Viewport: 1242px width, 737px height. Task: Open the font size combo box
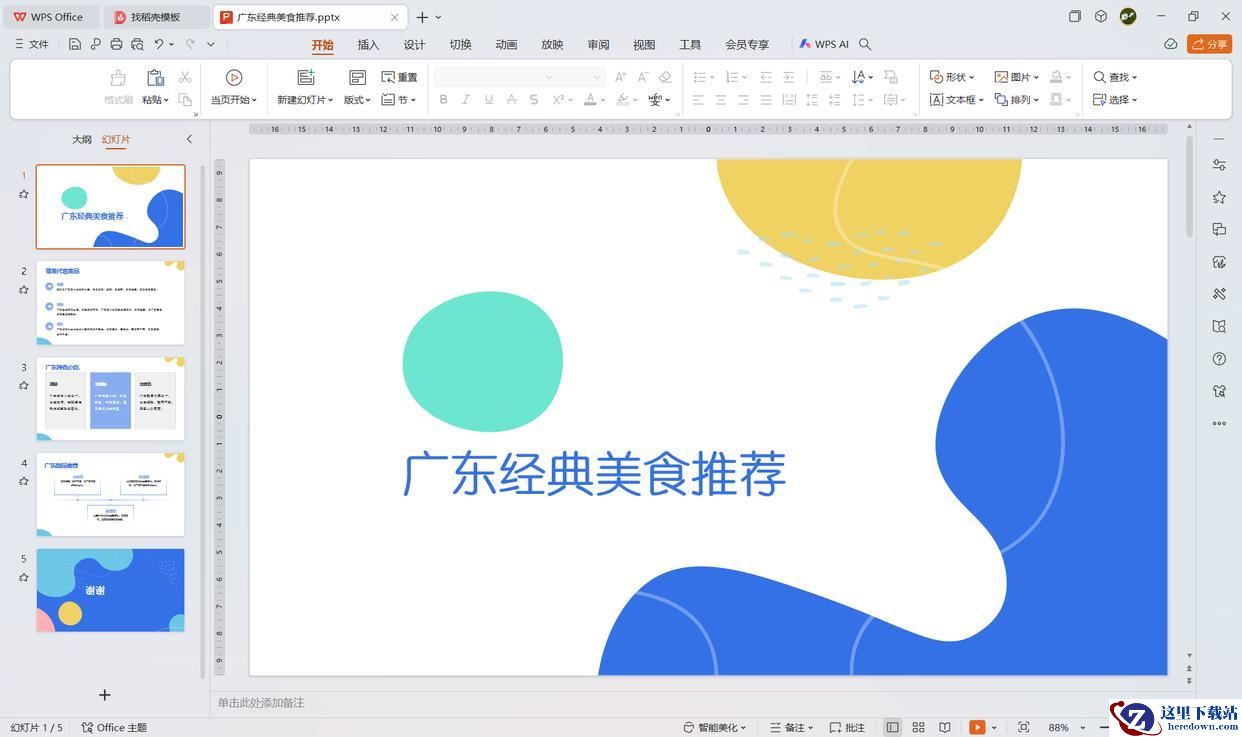(x=581, y=77)
